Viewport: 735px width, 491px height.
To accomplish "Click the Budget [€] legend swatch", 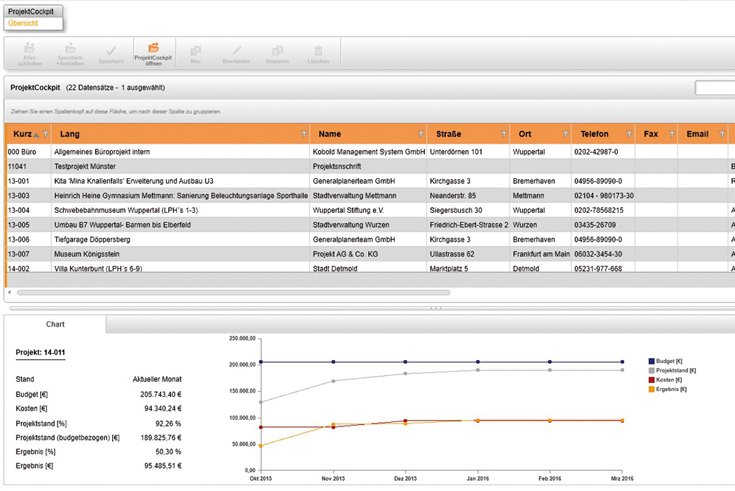I will coord(652,361).
